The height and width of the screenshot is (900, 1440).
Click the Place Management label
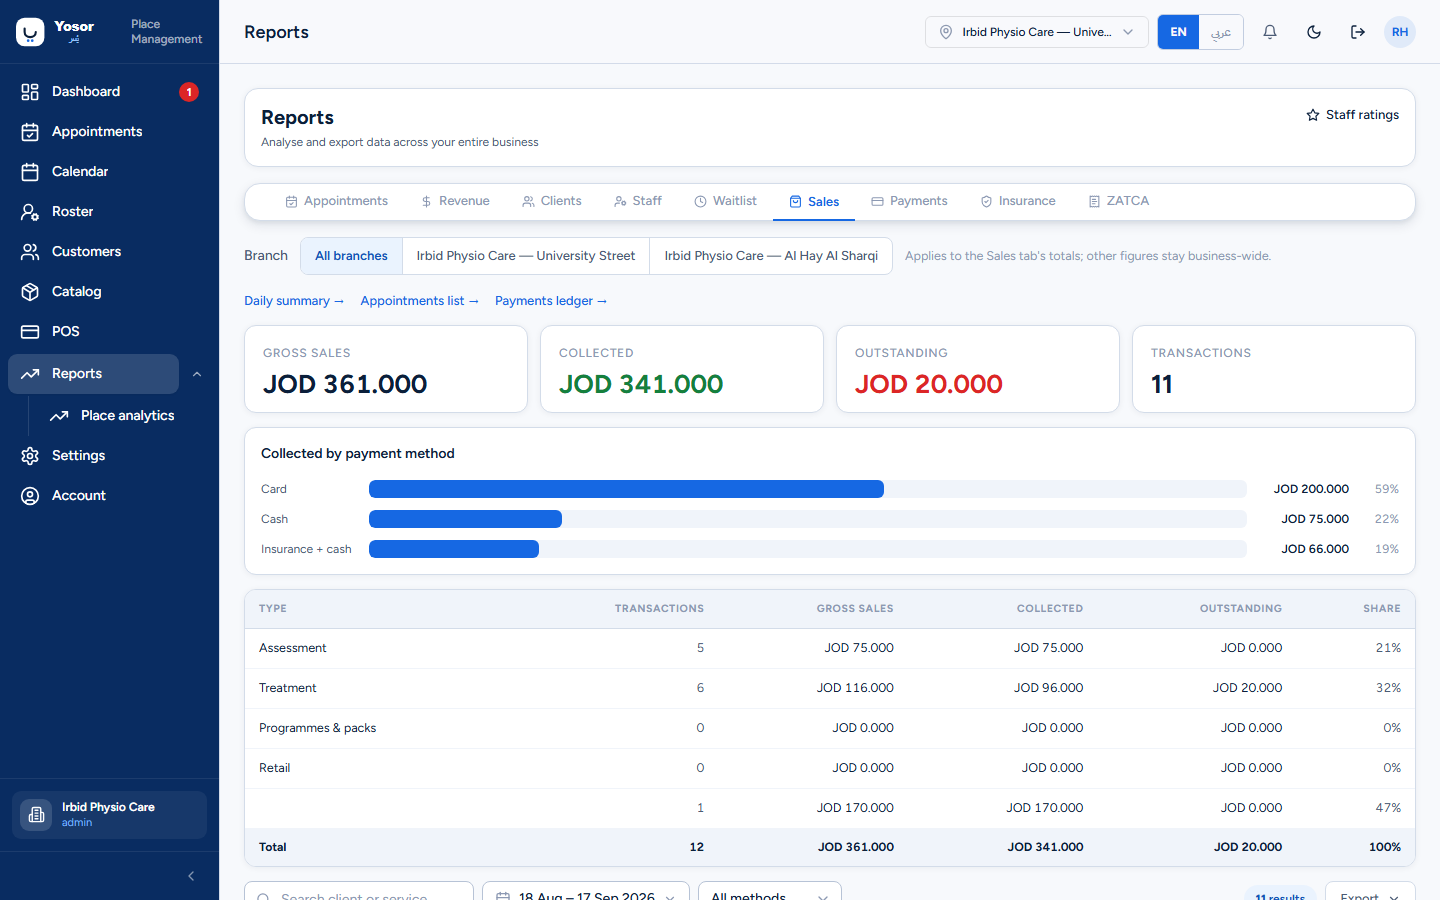(166, 32)
